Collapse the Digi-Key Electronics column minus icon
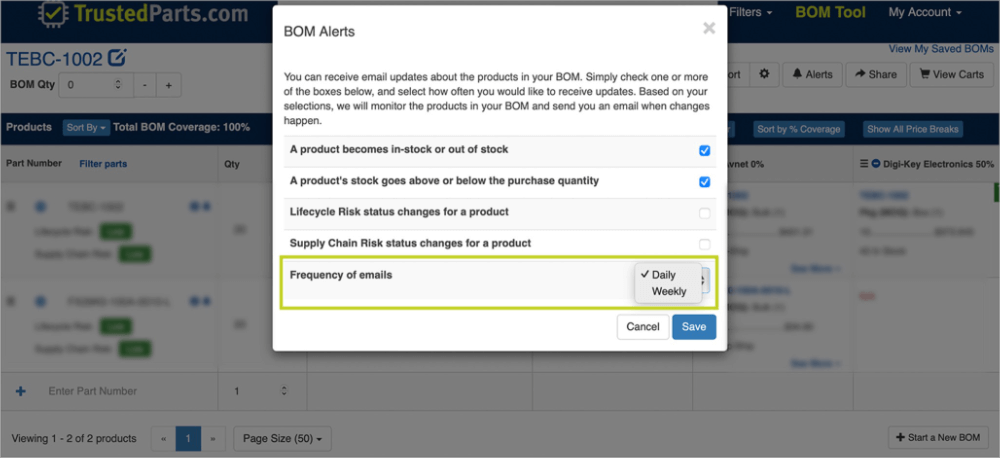Image resolution: width=1000 pixels, height=458 pixels. click(x=876, y=162)
